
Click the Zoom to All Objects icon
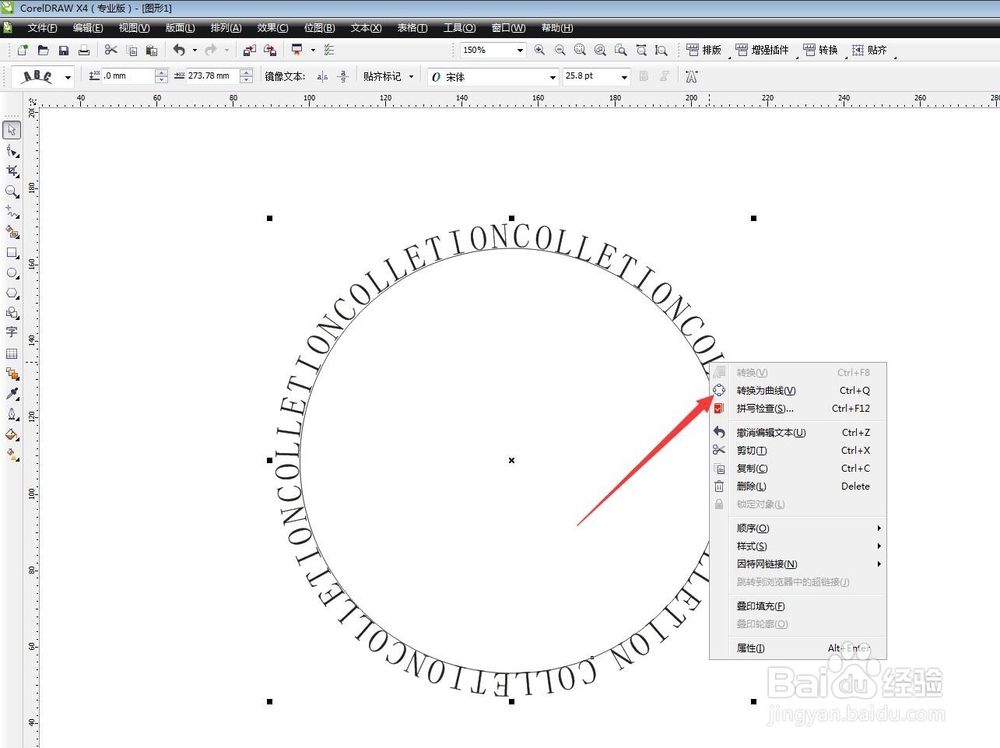[600, 50]
